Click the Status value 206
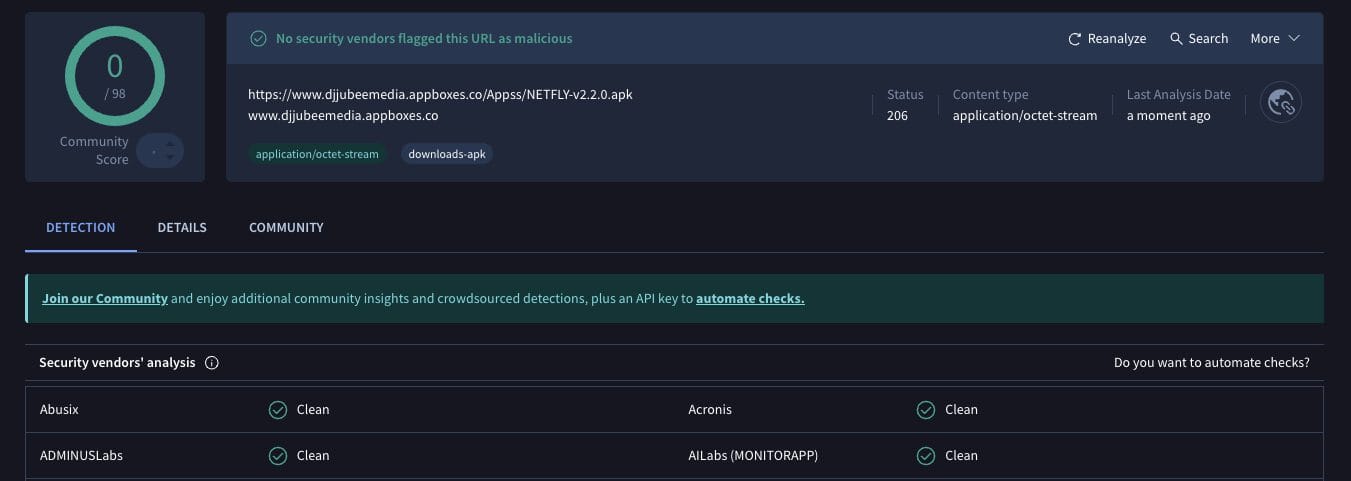1351x481 pixels. (x=897, y=115)
